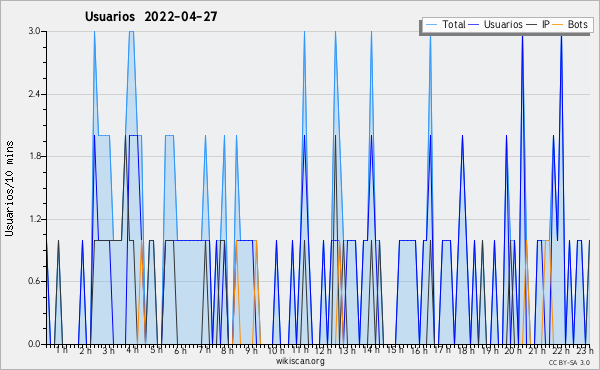Image resolution: width=600 pixels, height=370 pixels.
Task: Click the wikiscan.org text below the chart
Action: point(300,361)
